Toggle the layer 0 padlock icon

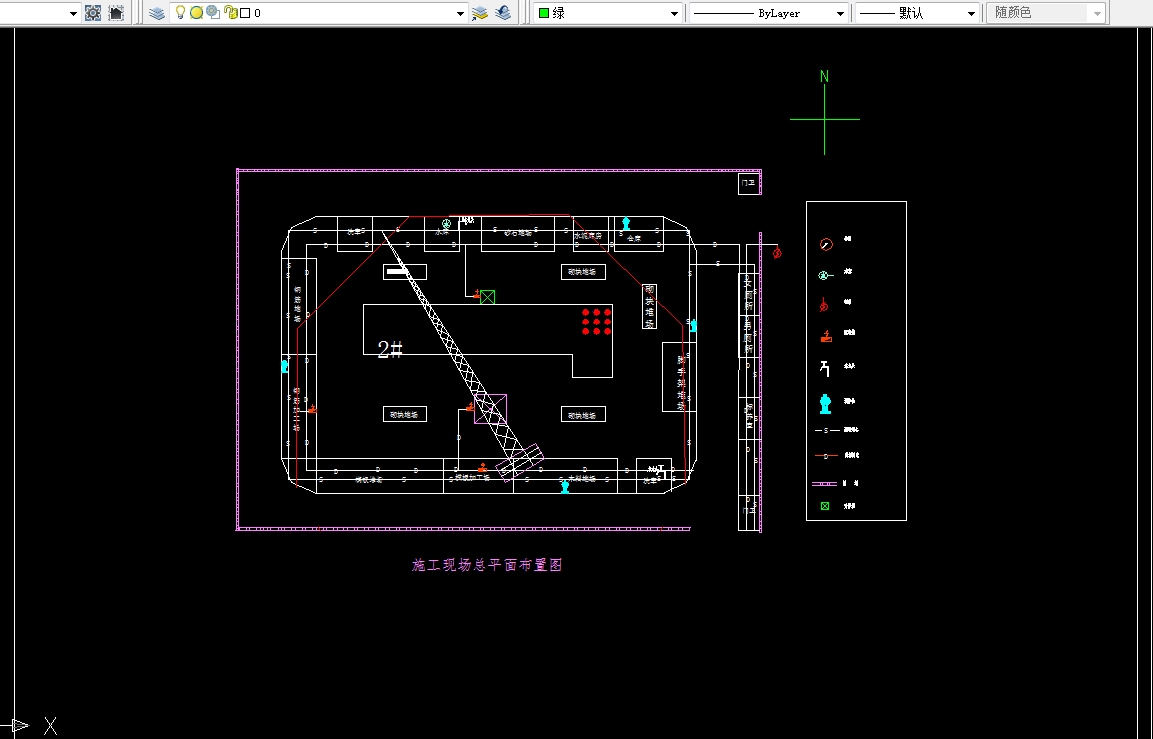pos(230,13)
